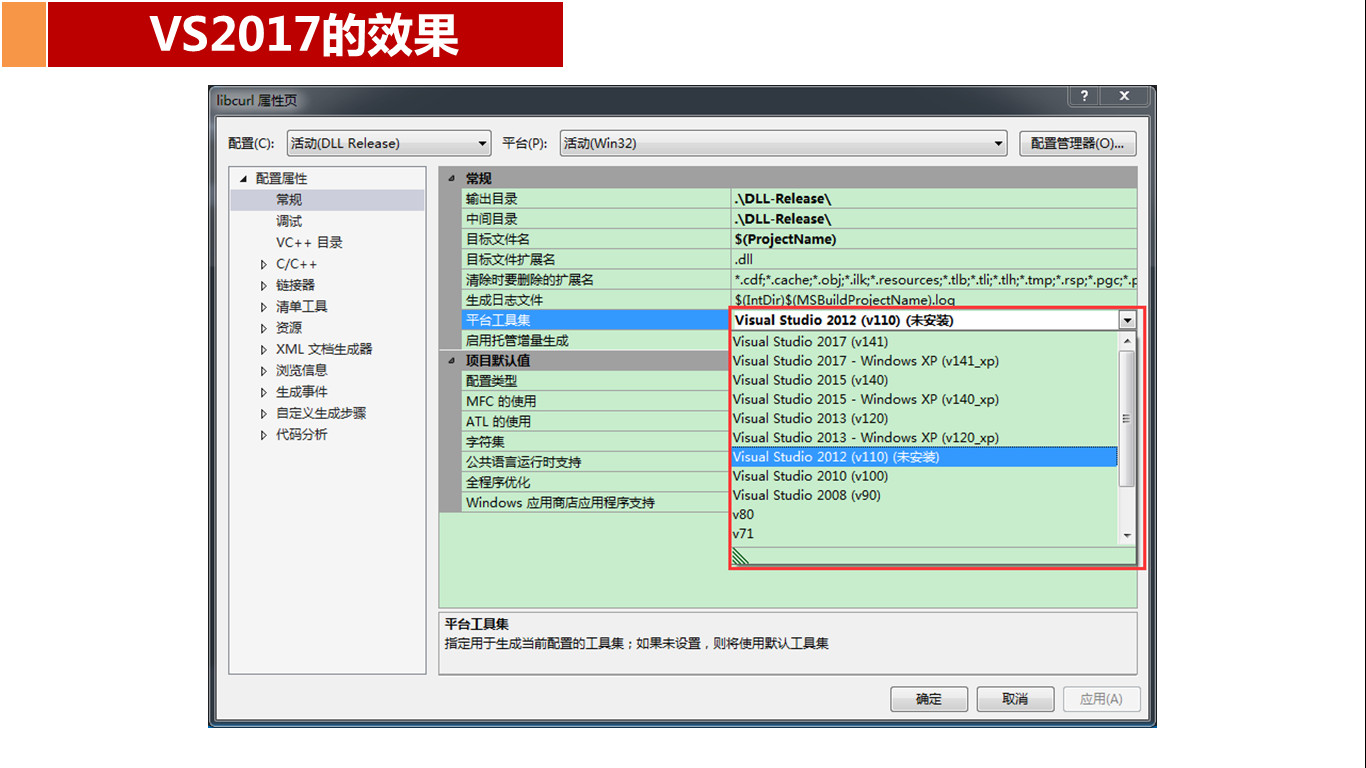Select the 配置类型 property name
The width and height of the screenshot is (1366, 768).
click(x=492, y=381)
